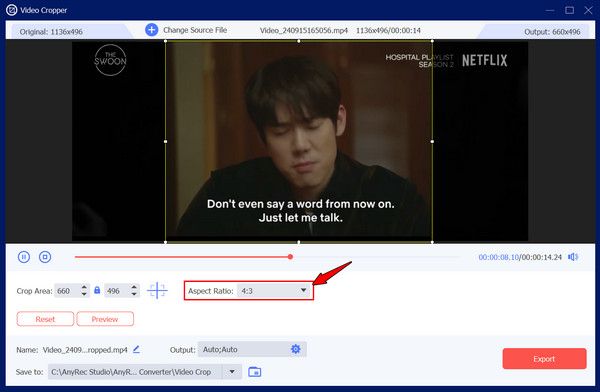Close the Video Cropper window
The image size is (600, 392).
tap(589, 10)
